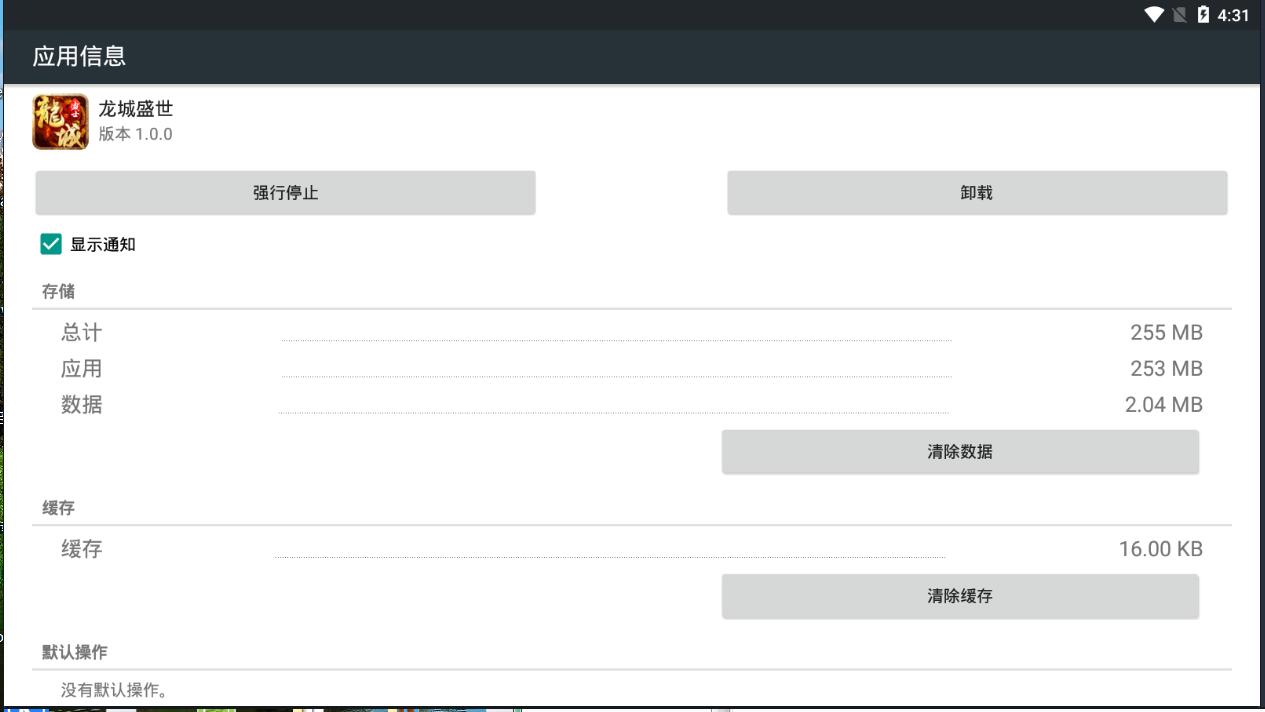
Task: Toggle the 显示通知 checkbox
Action: [51, 244]
